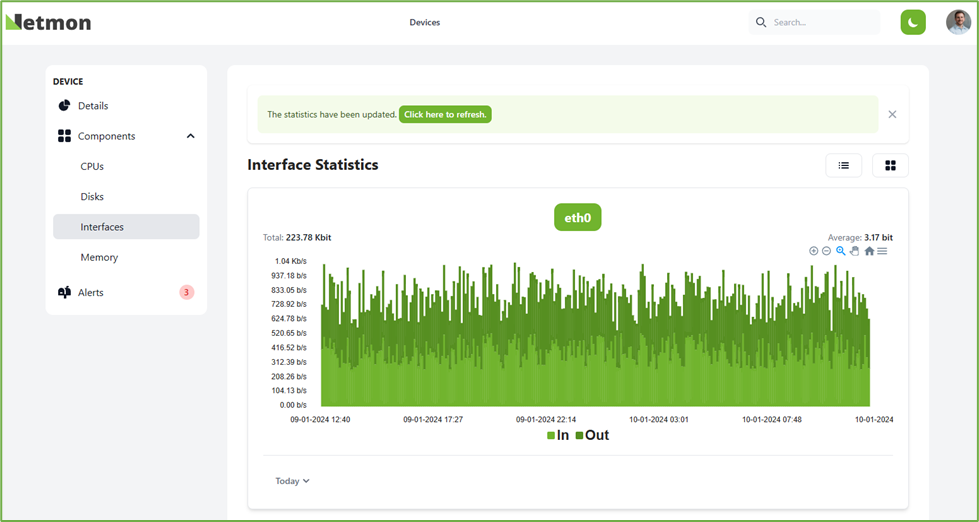This screenshot has width=979, height=522.
Task: Dismiss the statistics updated notification
Action: coord(893,114)
